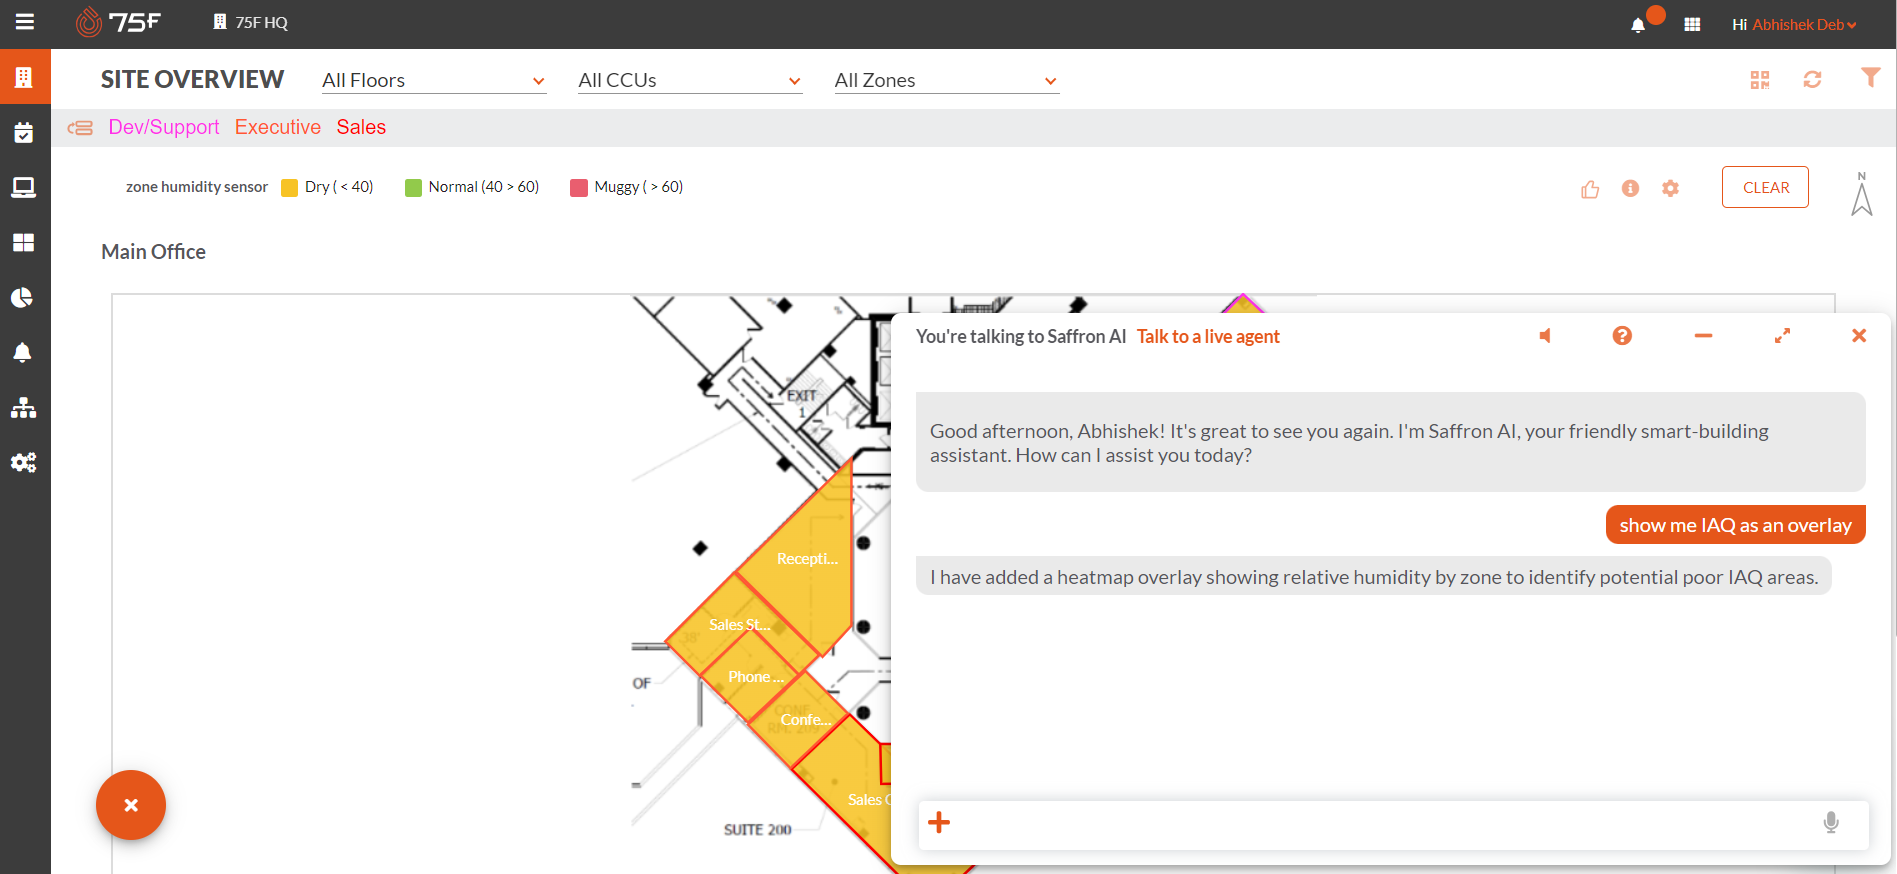Expand the All CCUs dropdown
1897x874 pixels.
pyautogui.click(x=690, y=80)
